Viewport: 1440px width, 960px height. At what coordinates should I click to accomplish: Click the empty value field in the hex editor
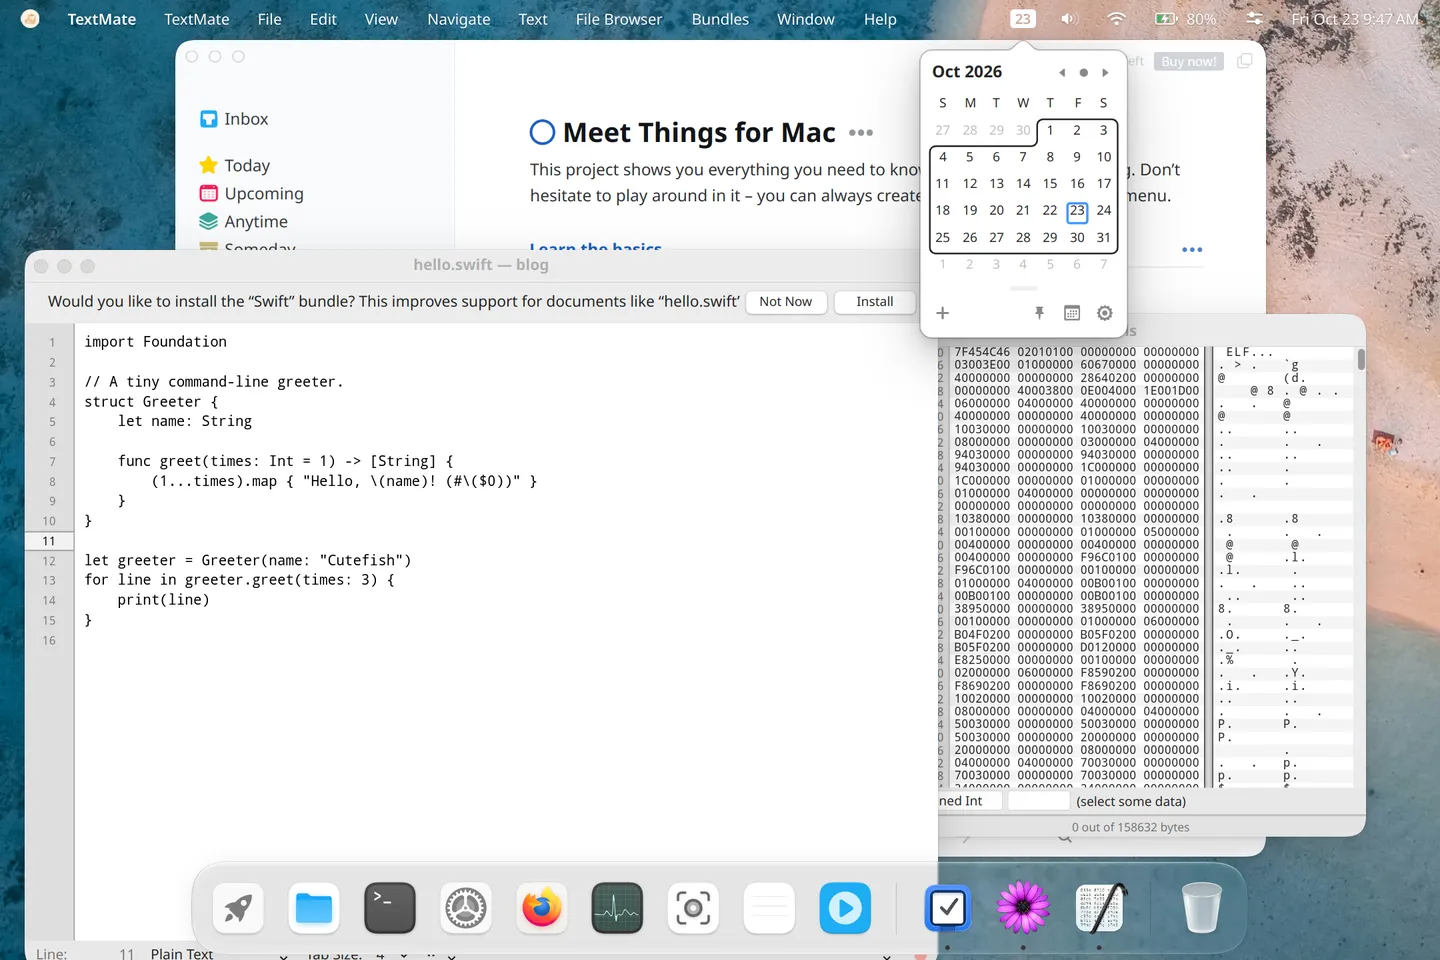[x=1038, y=801]
